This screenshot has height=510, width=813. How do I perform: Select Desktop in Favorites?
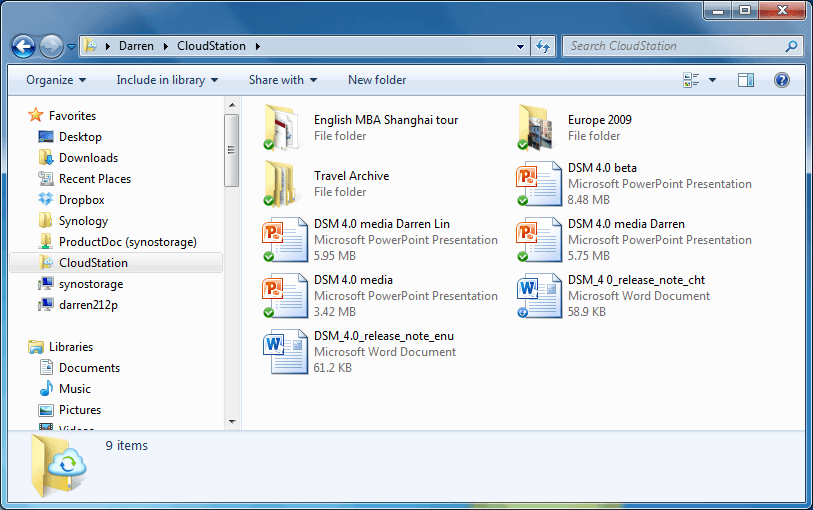click(x=80, y=137)
